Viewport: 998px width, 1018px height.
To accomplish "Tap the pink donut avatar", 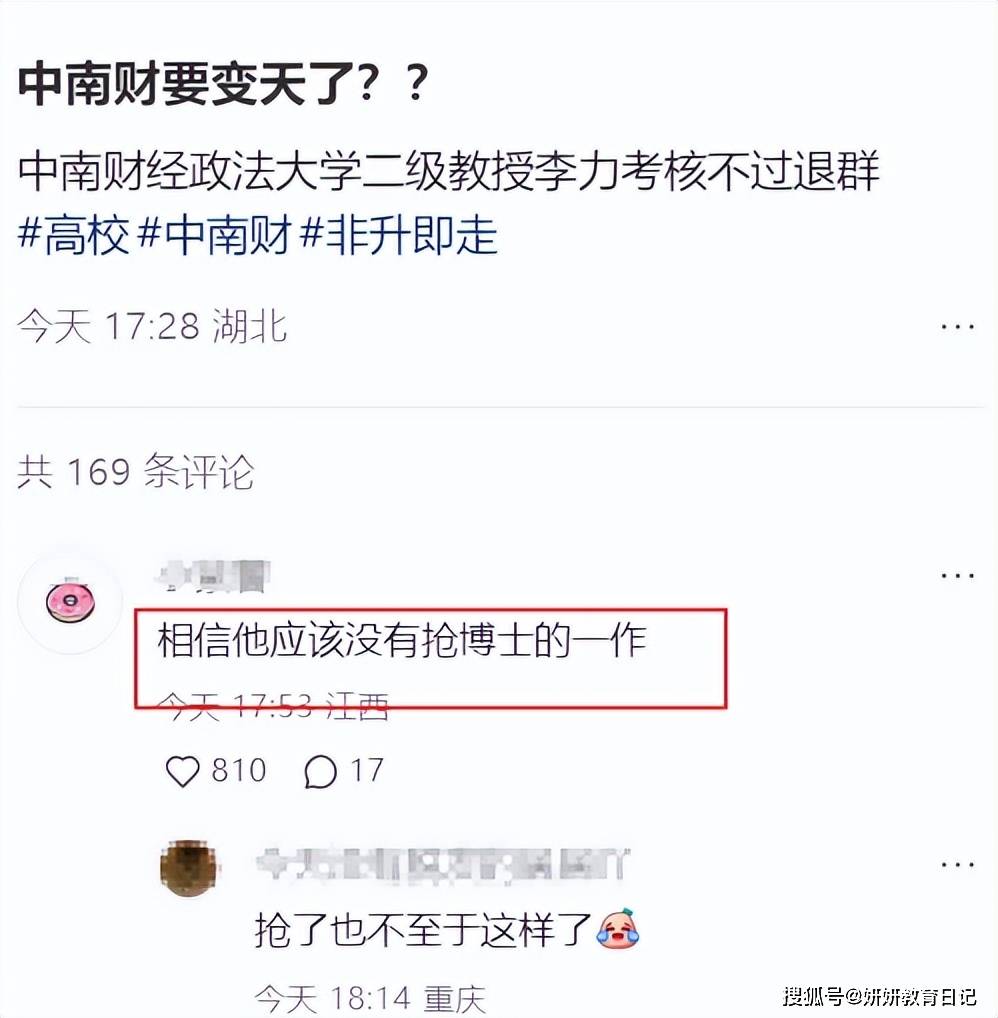I will click(70, 602).
